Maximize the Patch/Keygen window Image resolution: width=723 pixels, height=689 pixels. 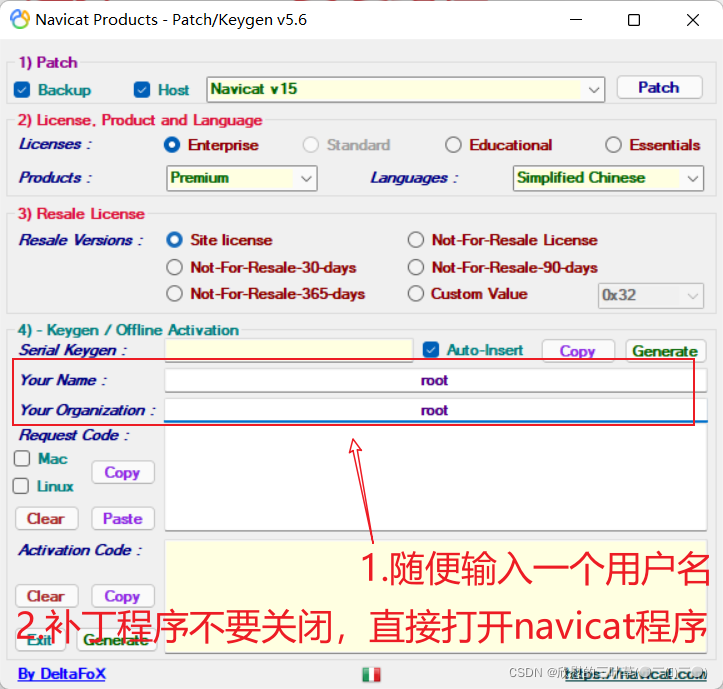tap(634, 20)
